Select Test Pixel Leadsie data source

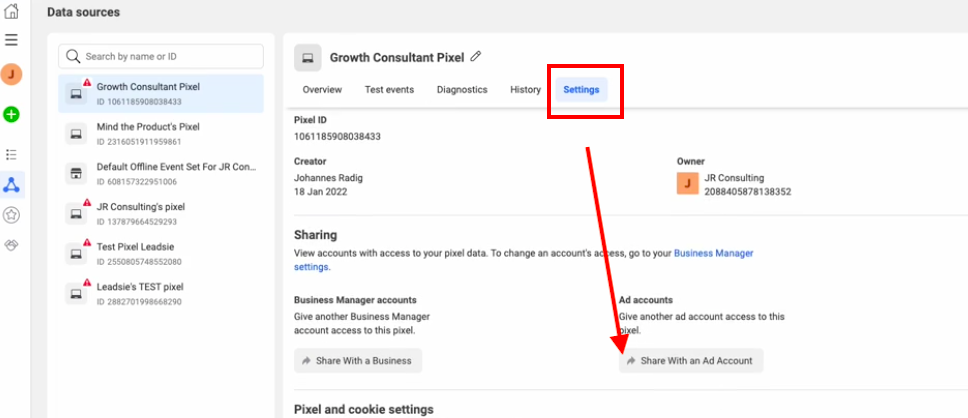pos(161,253)
